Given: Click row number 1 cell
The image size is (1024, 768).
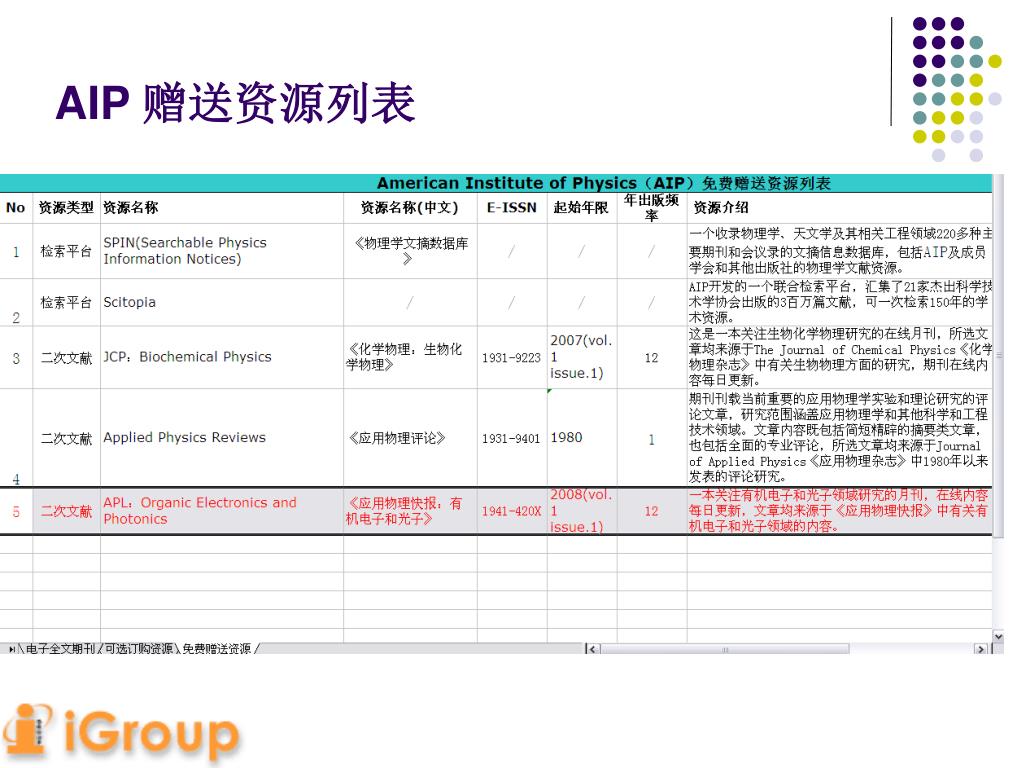Looking at the screenshot, I should [x=16, y=251].
